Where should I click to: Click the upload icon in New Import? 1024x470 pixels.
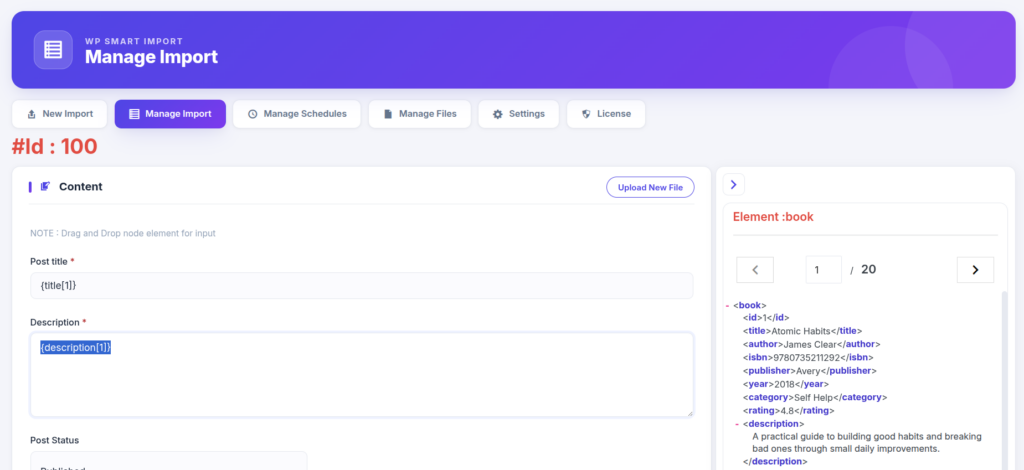coord(31,114)
